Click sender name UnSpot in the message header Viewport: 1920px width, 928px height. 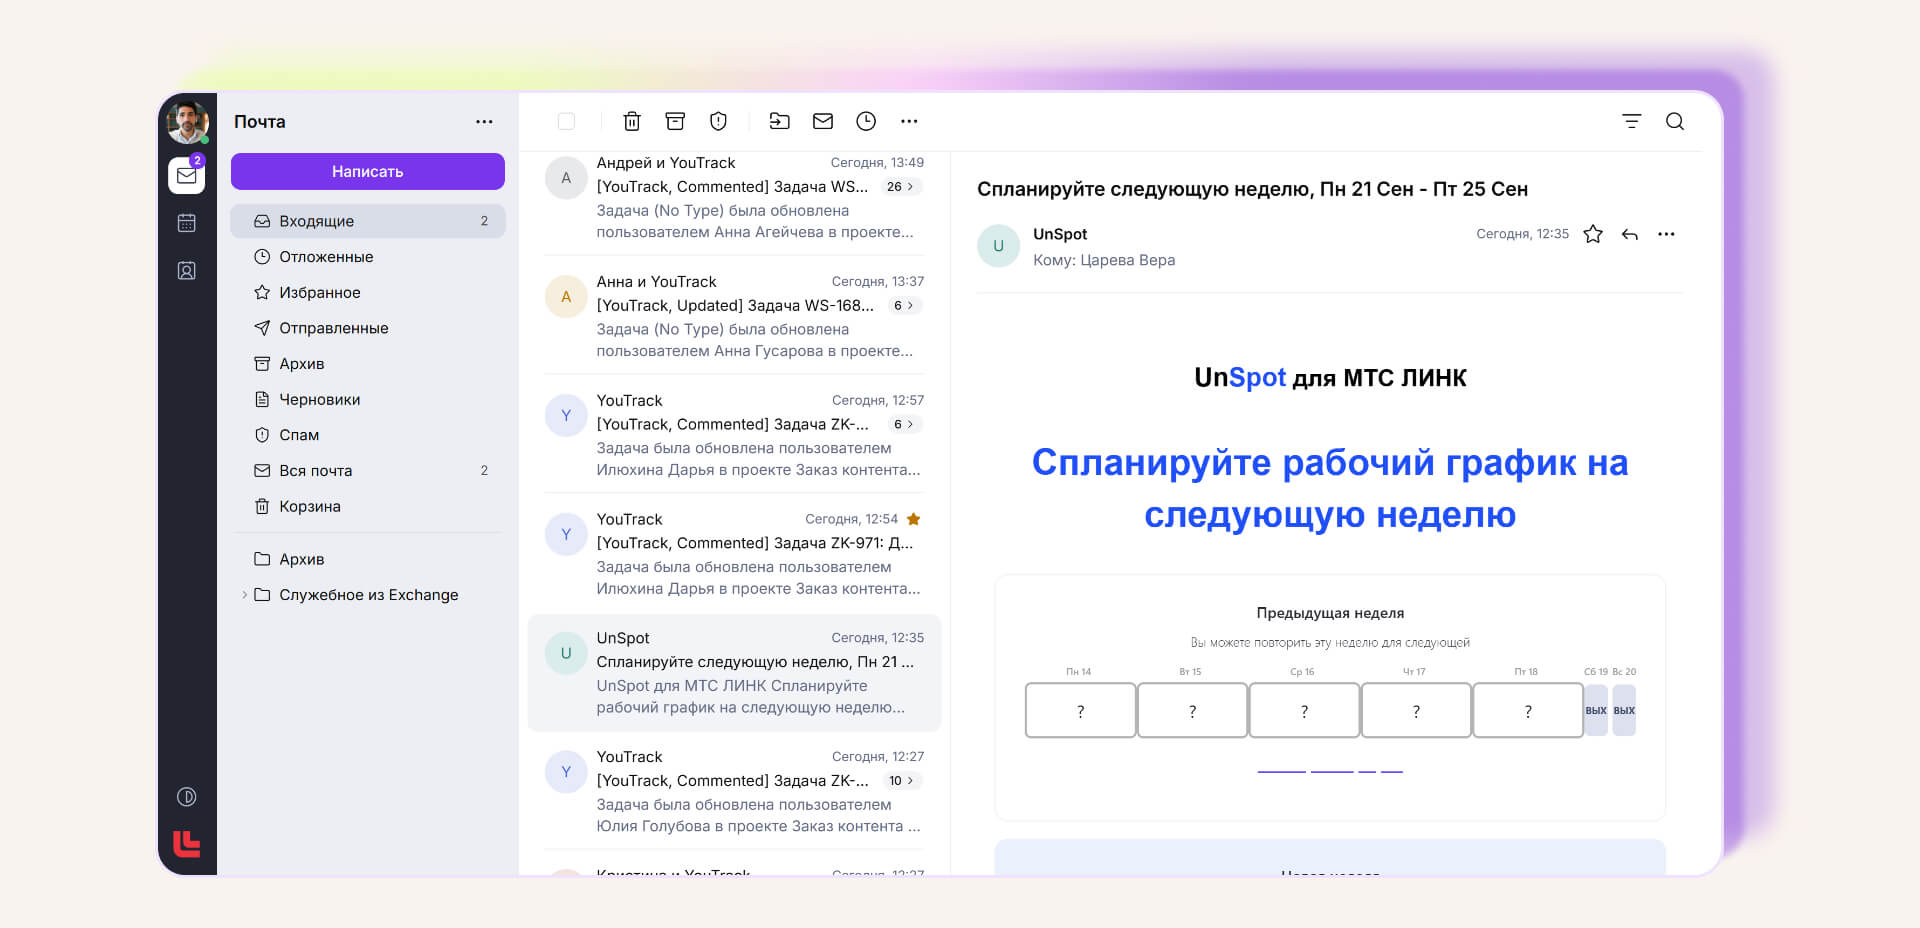click(x=1060, y=234)
